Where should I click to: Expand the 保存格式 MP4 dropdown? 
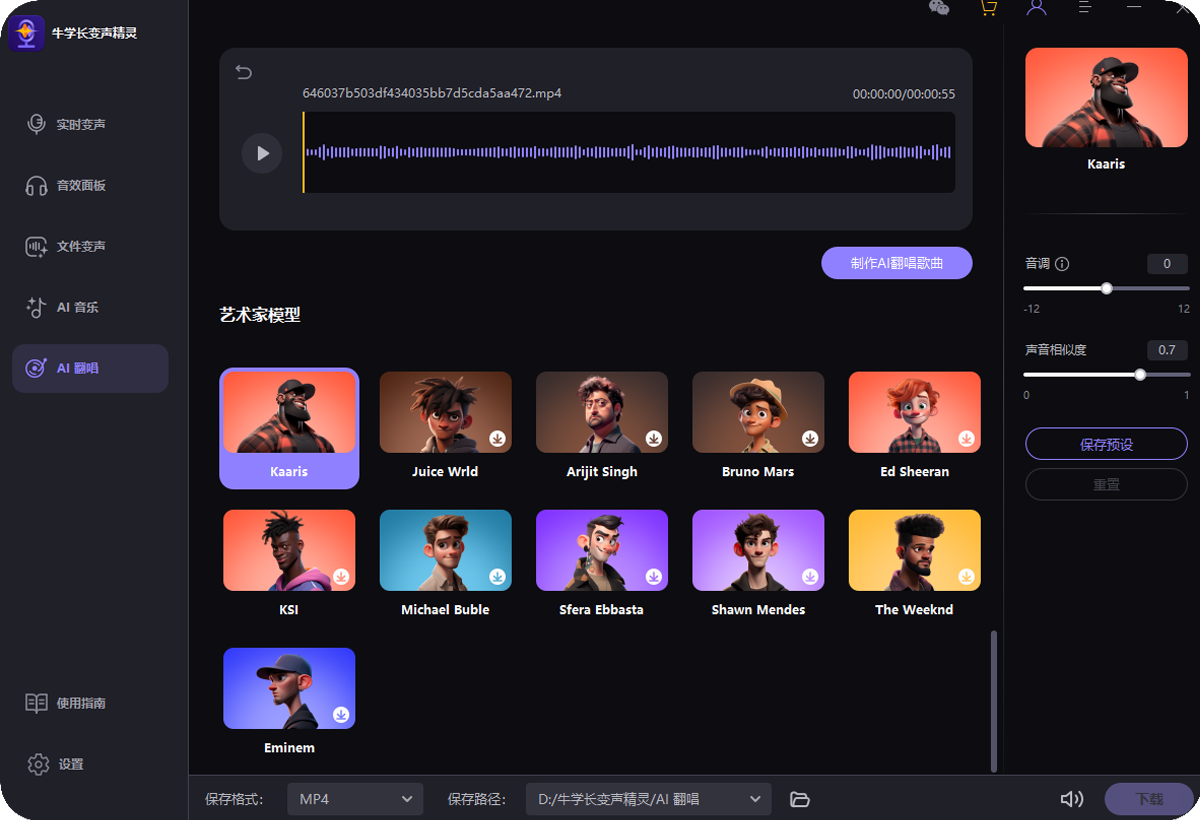355,799
